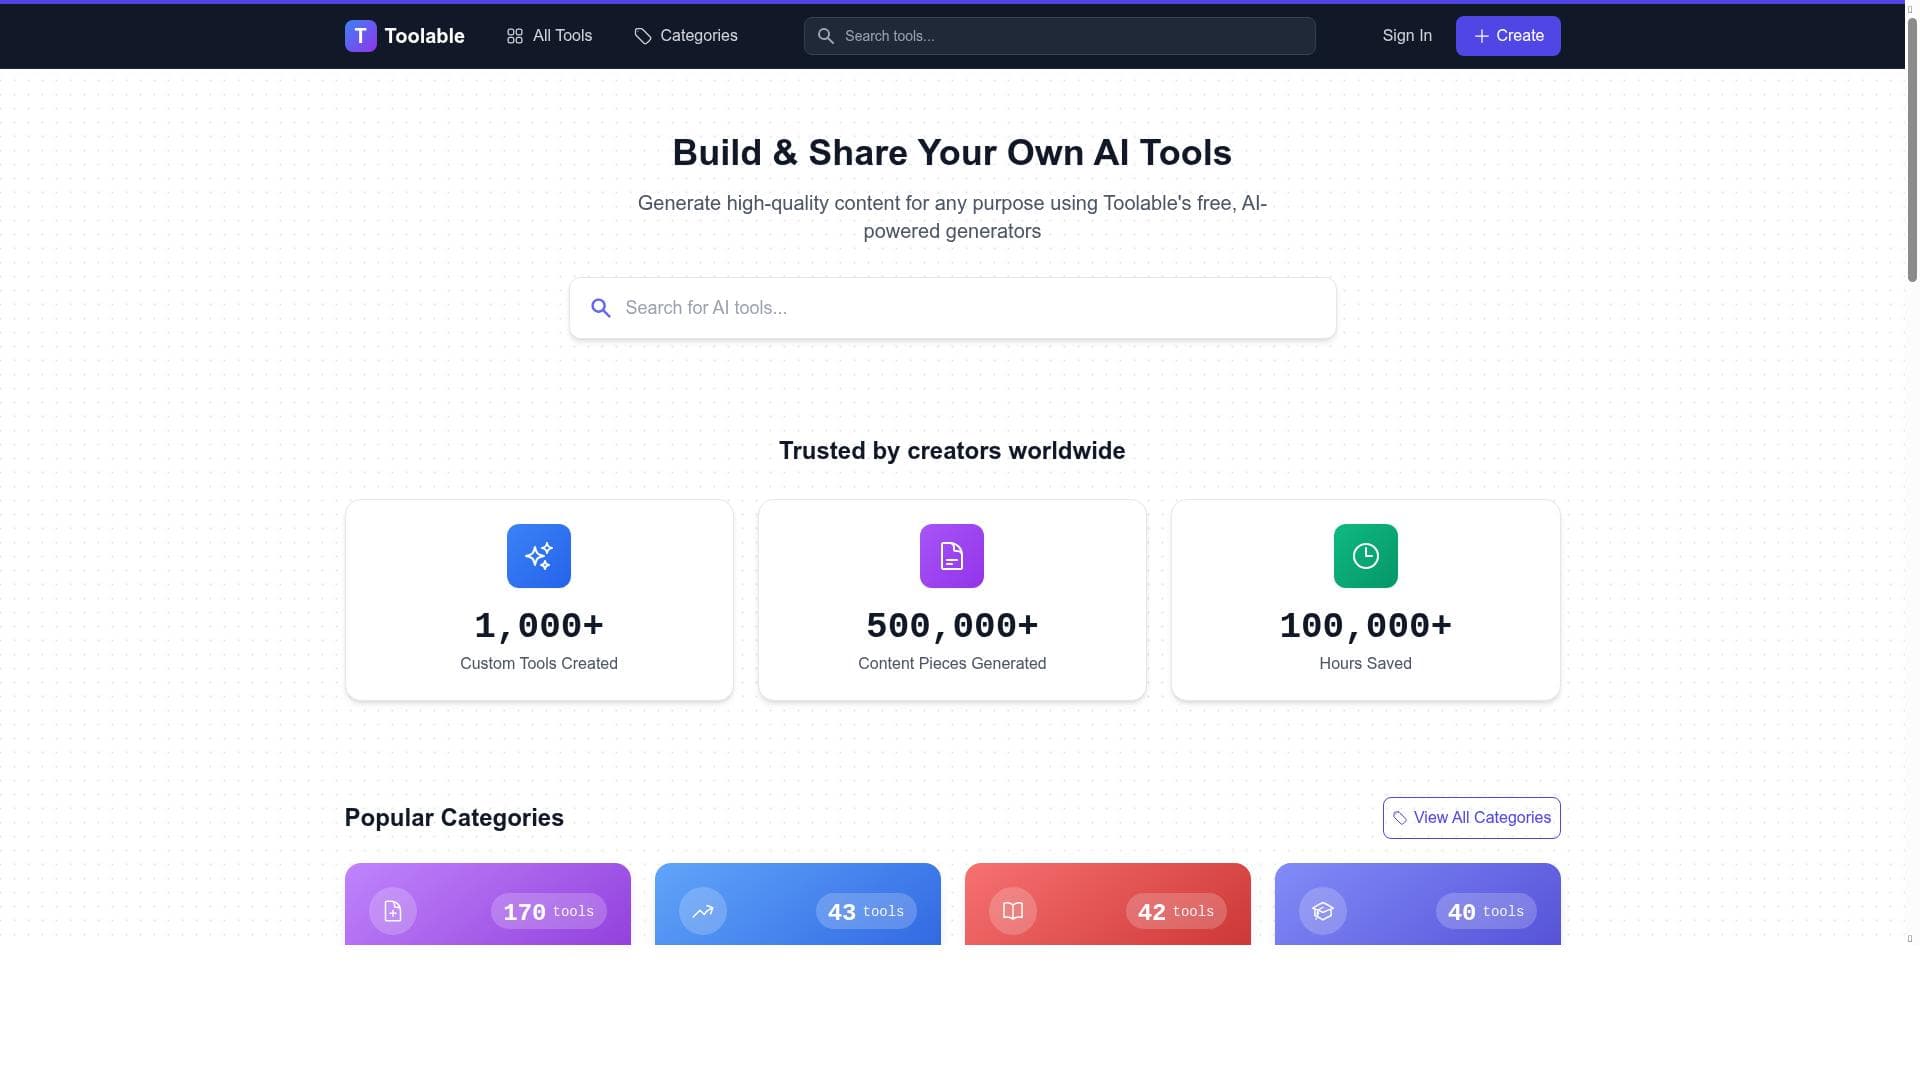This screenshot has width=1920, height=1080.
Task: Click the 43 tools badge
Action: (866, 911)
